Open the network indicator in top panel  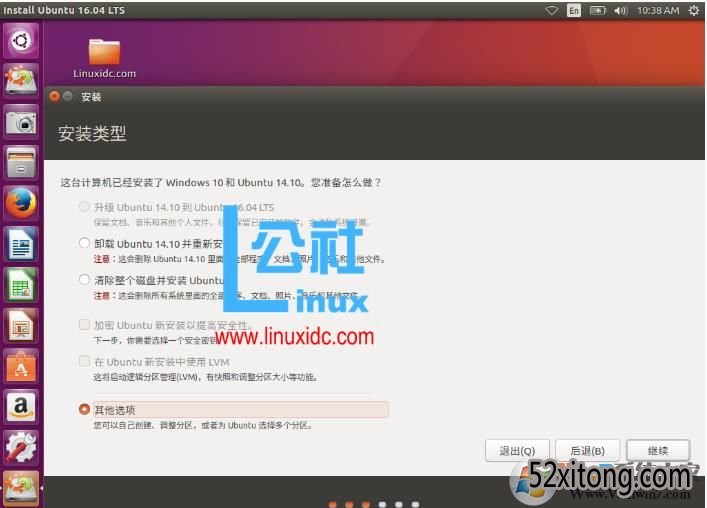pyautogui.click(x=551, y=10)
